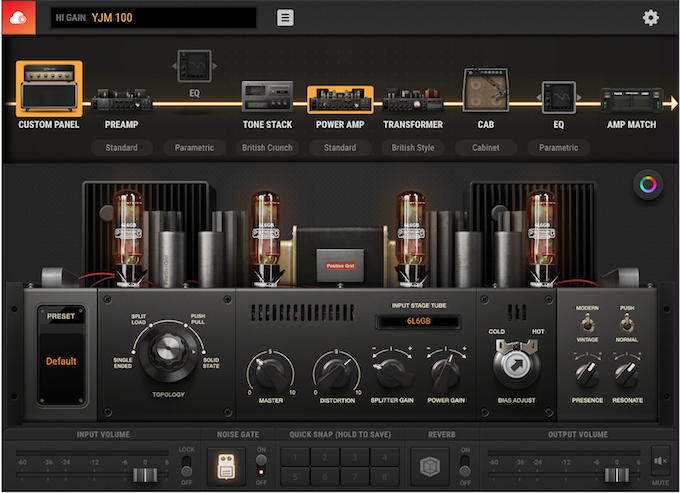The height and width of the screenshot is (493, 680).
Task: Open the preset list menu icon
Action: click(285, 18)
